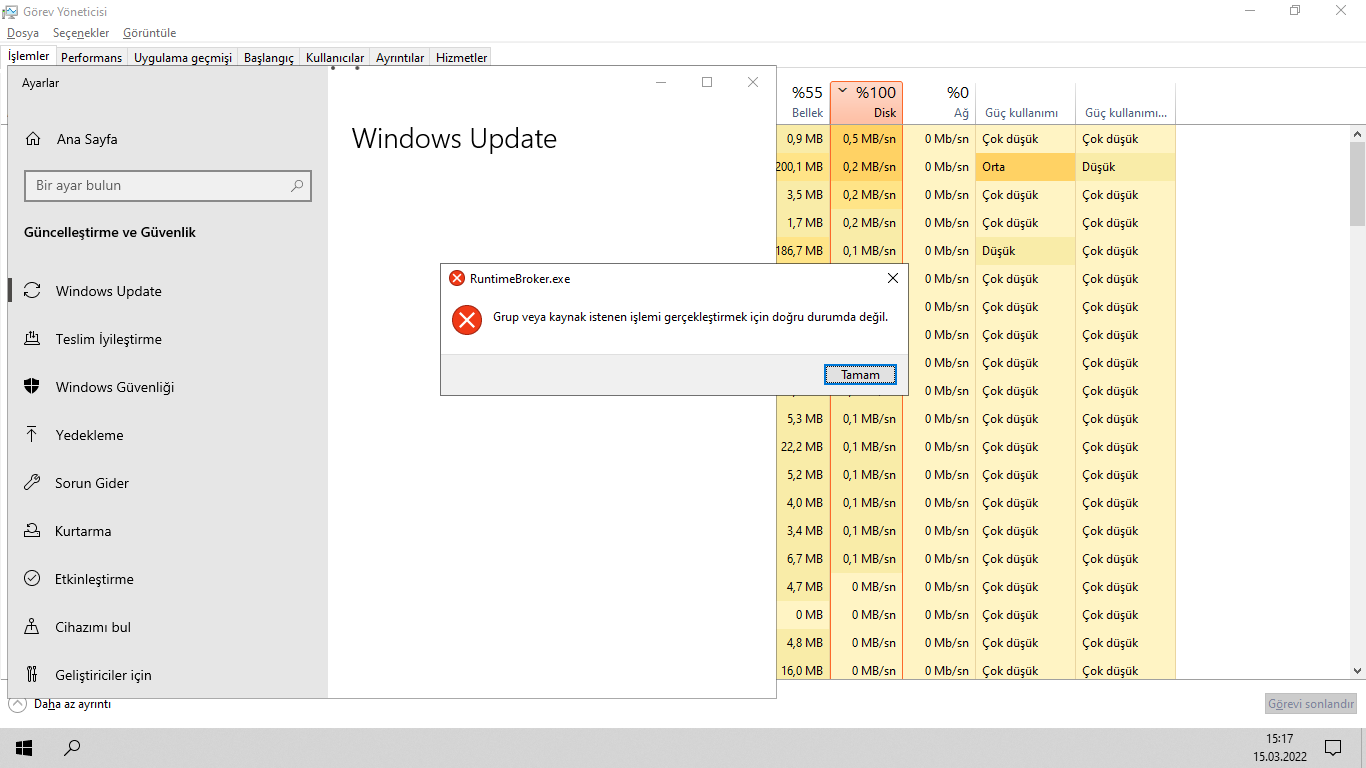Choose the Yedekleme upload-arrow icon

(x=32, y=435)
